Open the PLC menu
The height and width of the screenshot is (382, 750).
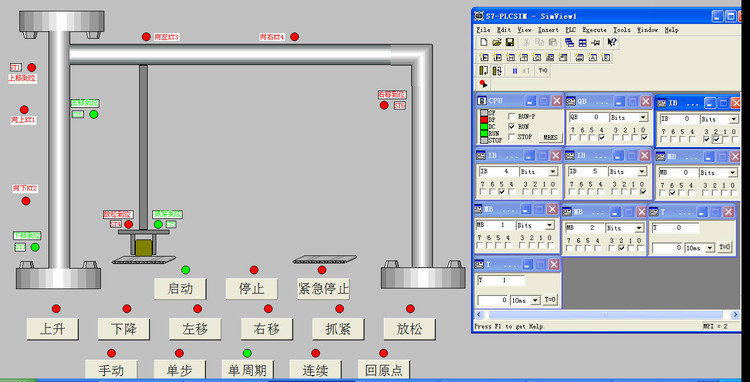(x=570, y=30)
